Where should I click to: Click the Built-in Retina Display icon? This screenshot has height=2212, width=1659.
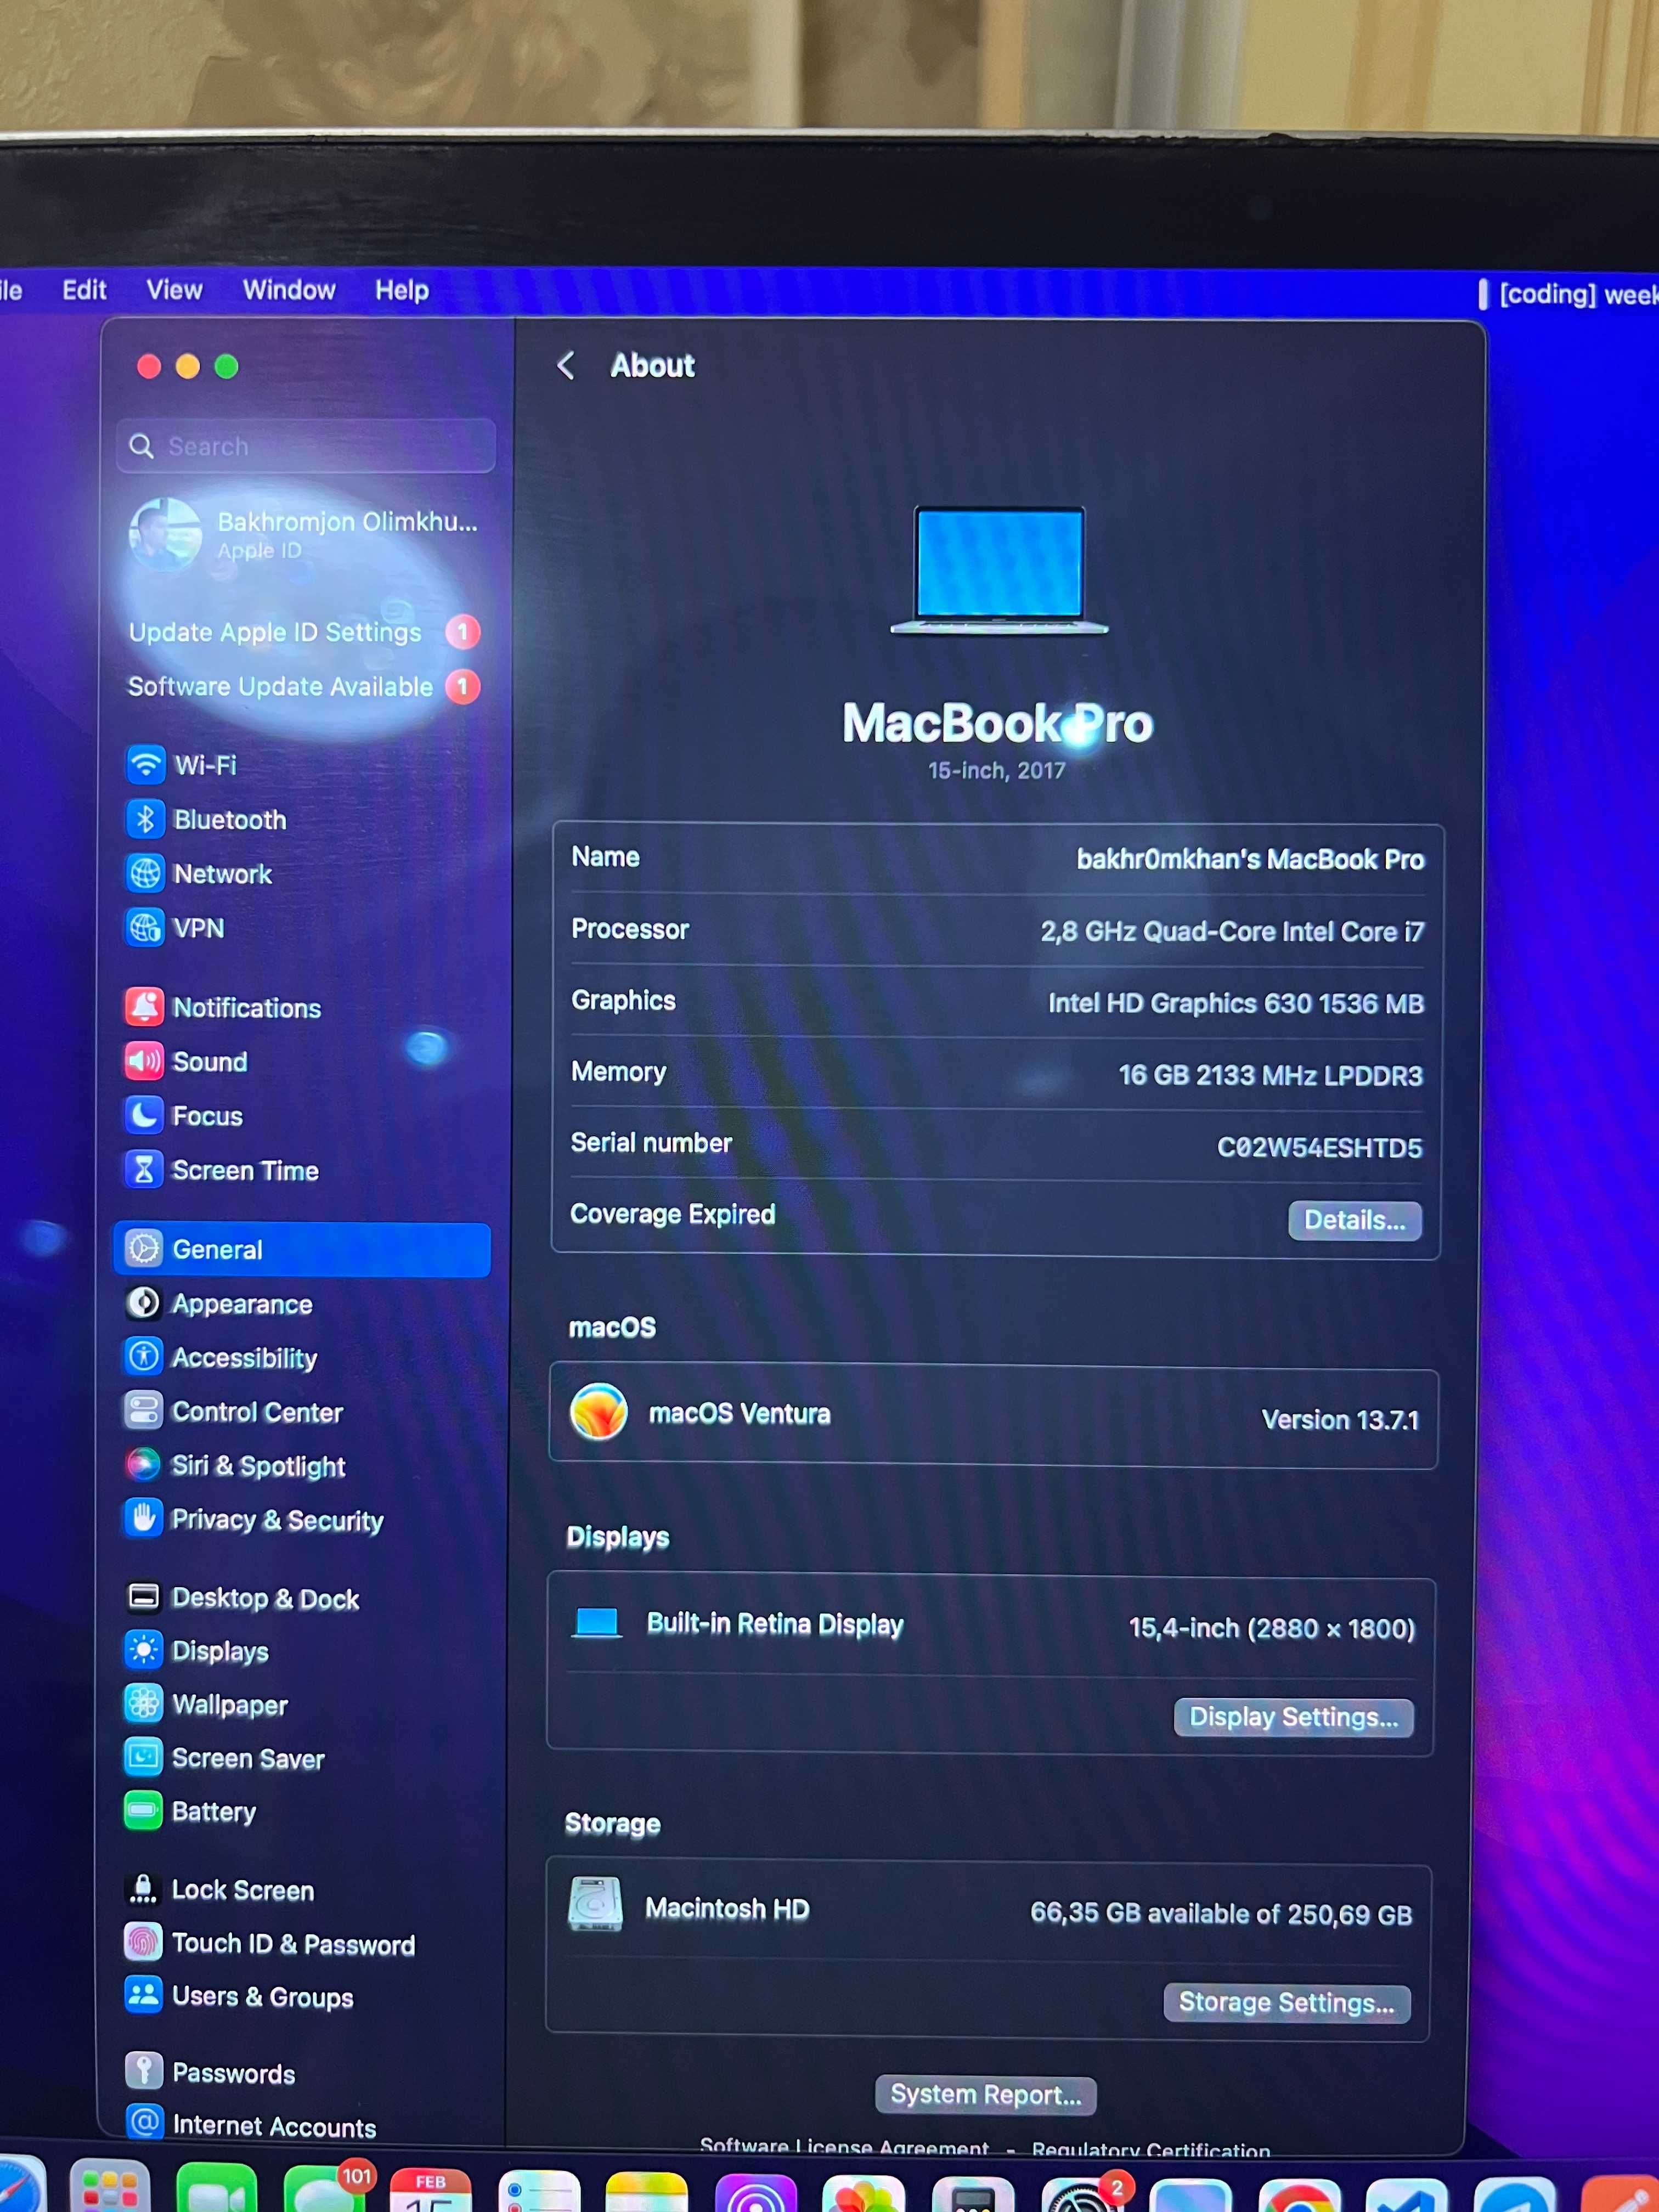pos(596,1622)
